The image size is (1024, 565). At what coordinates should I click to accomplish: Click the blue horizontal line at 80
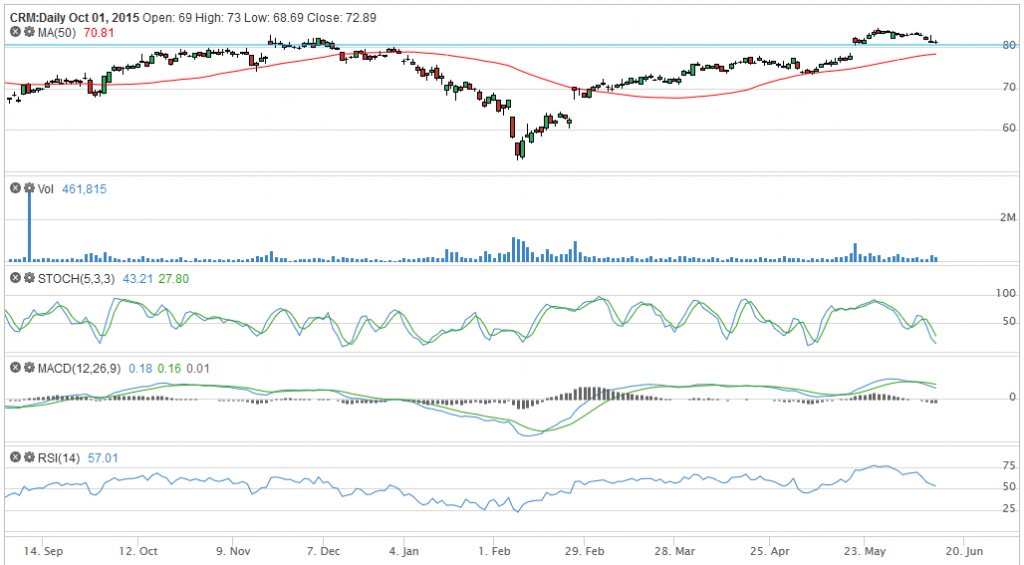pos(503,45)
